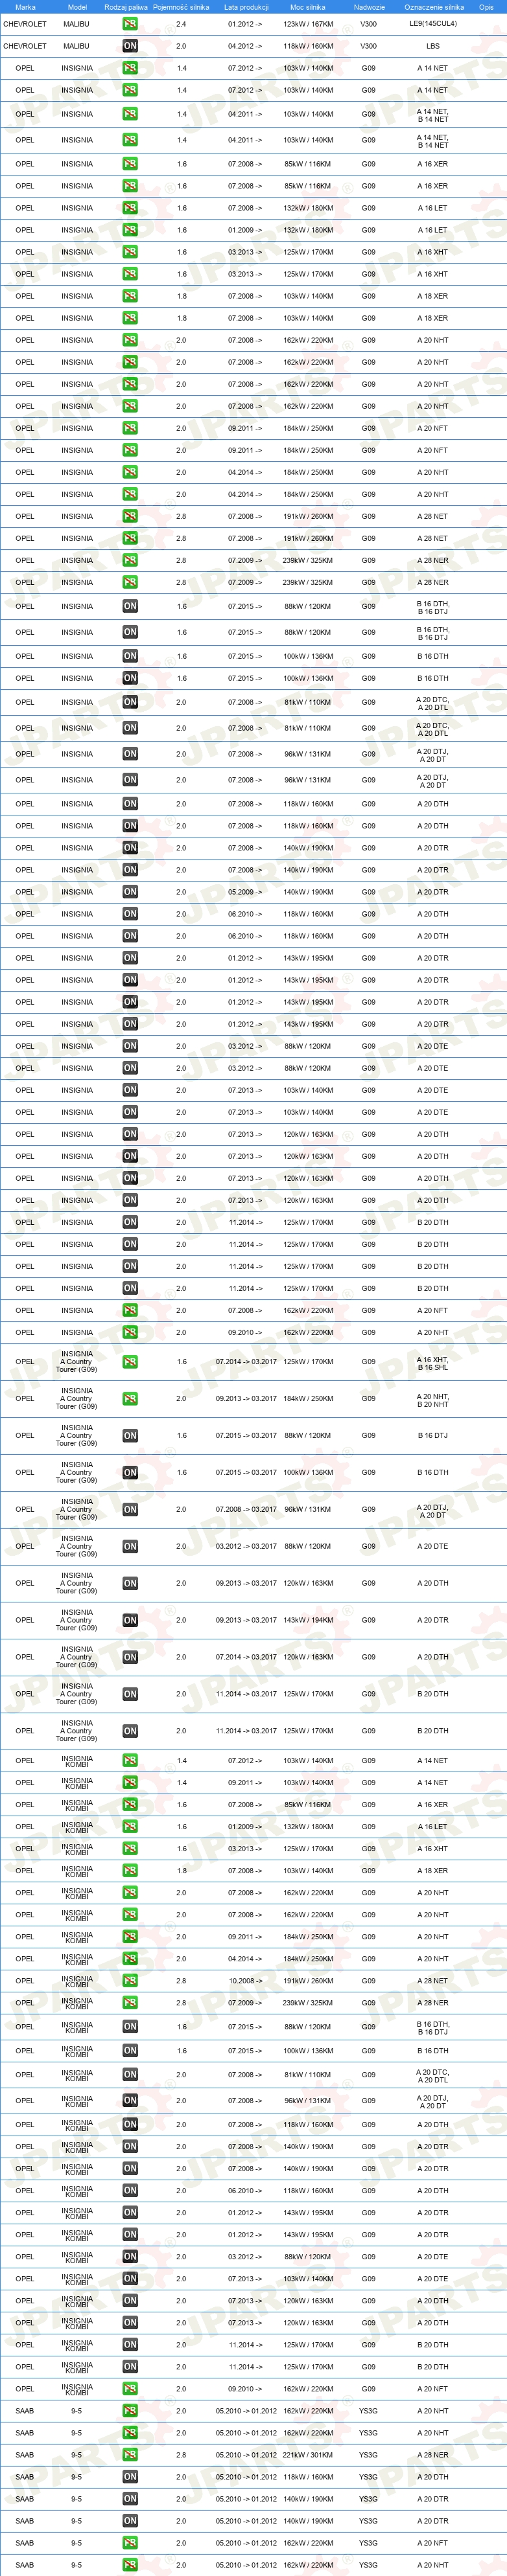Viewport: 507px width, 2576px height.
Task: Click petrol icon for Insignia Kombi 1.8 row
Action: click(x=130, y=1870)
